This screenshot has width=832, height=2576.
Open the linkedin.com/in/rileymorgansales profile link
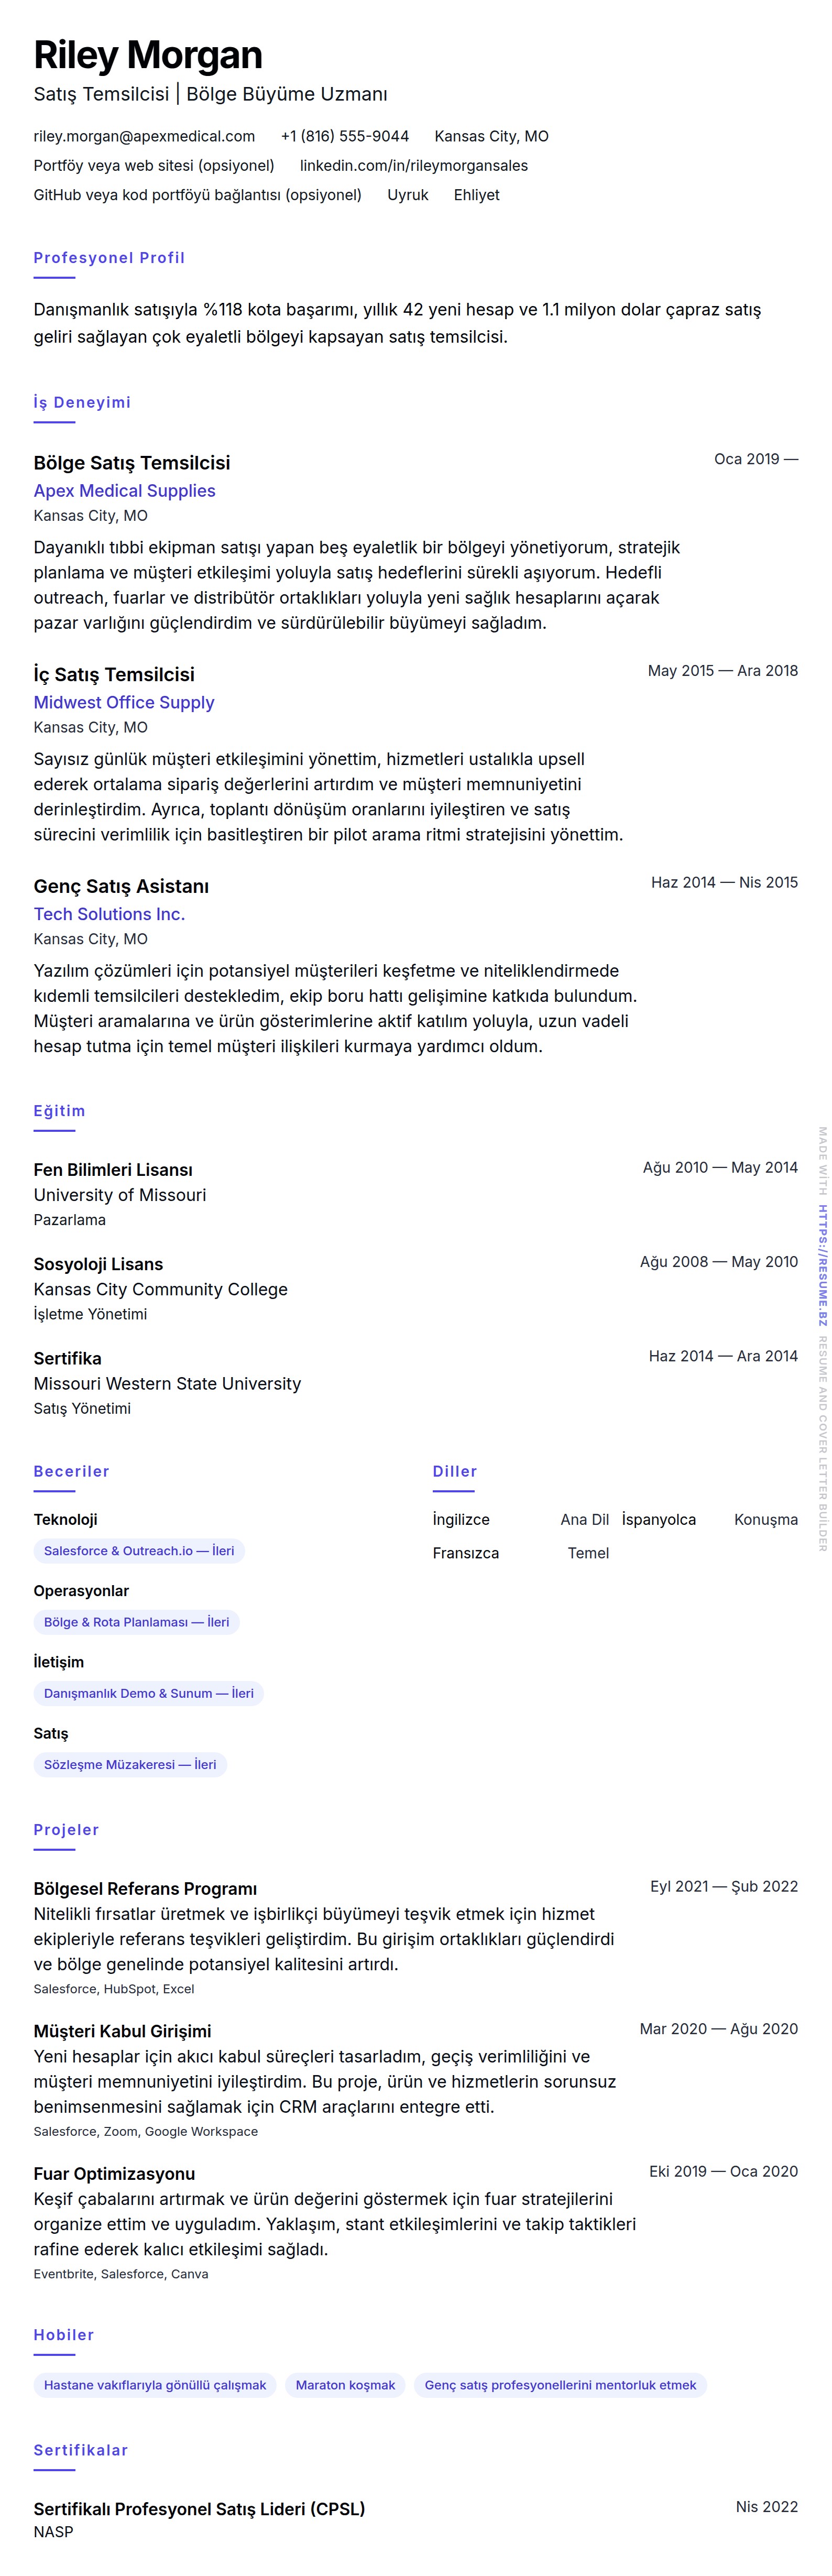coord(413,165)
